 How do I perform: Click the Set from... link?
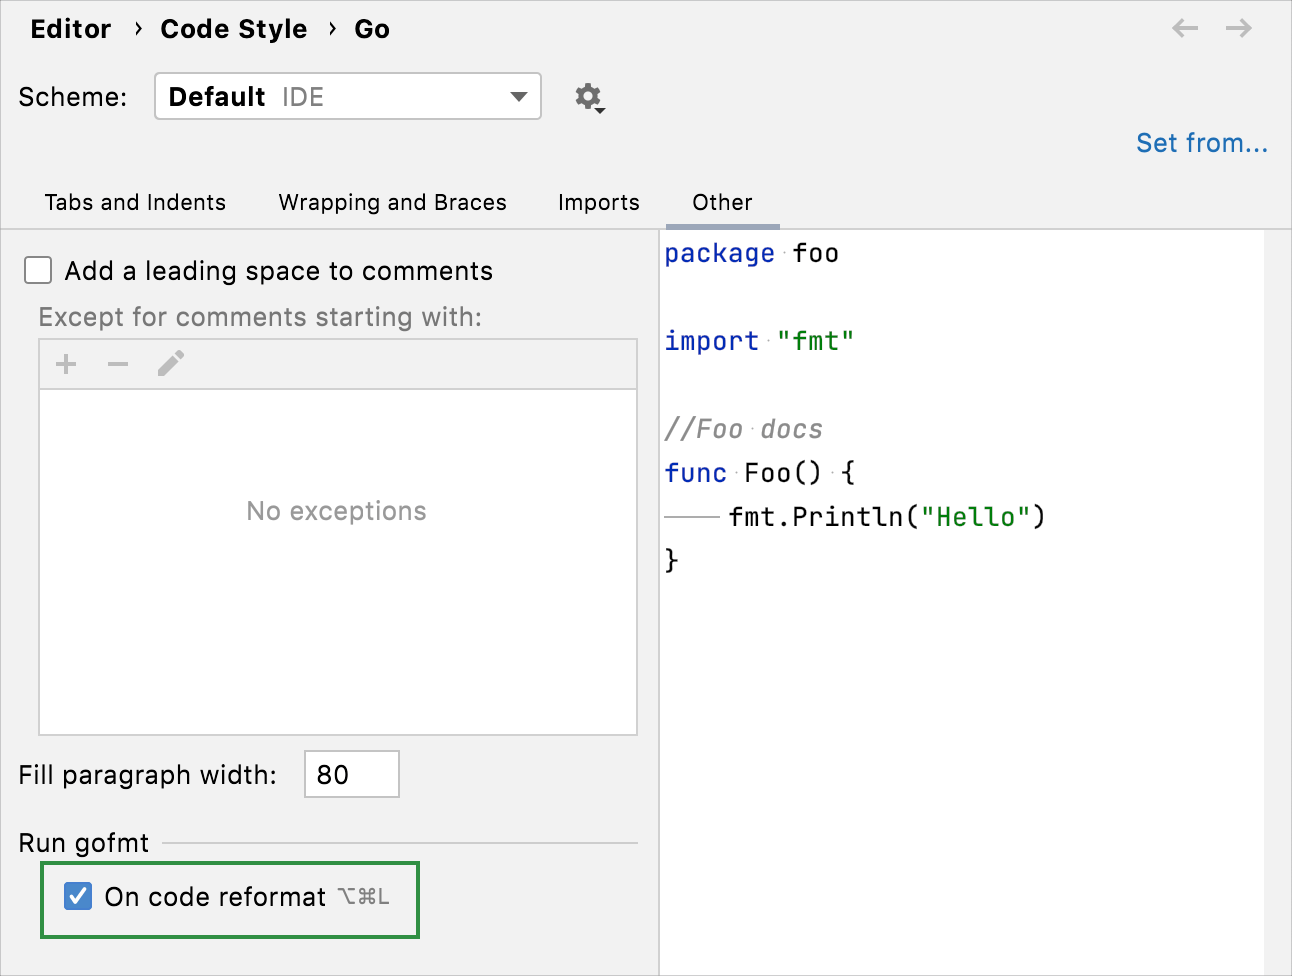[1201, 143]
